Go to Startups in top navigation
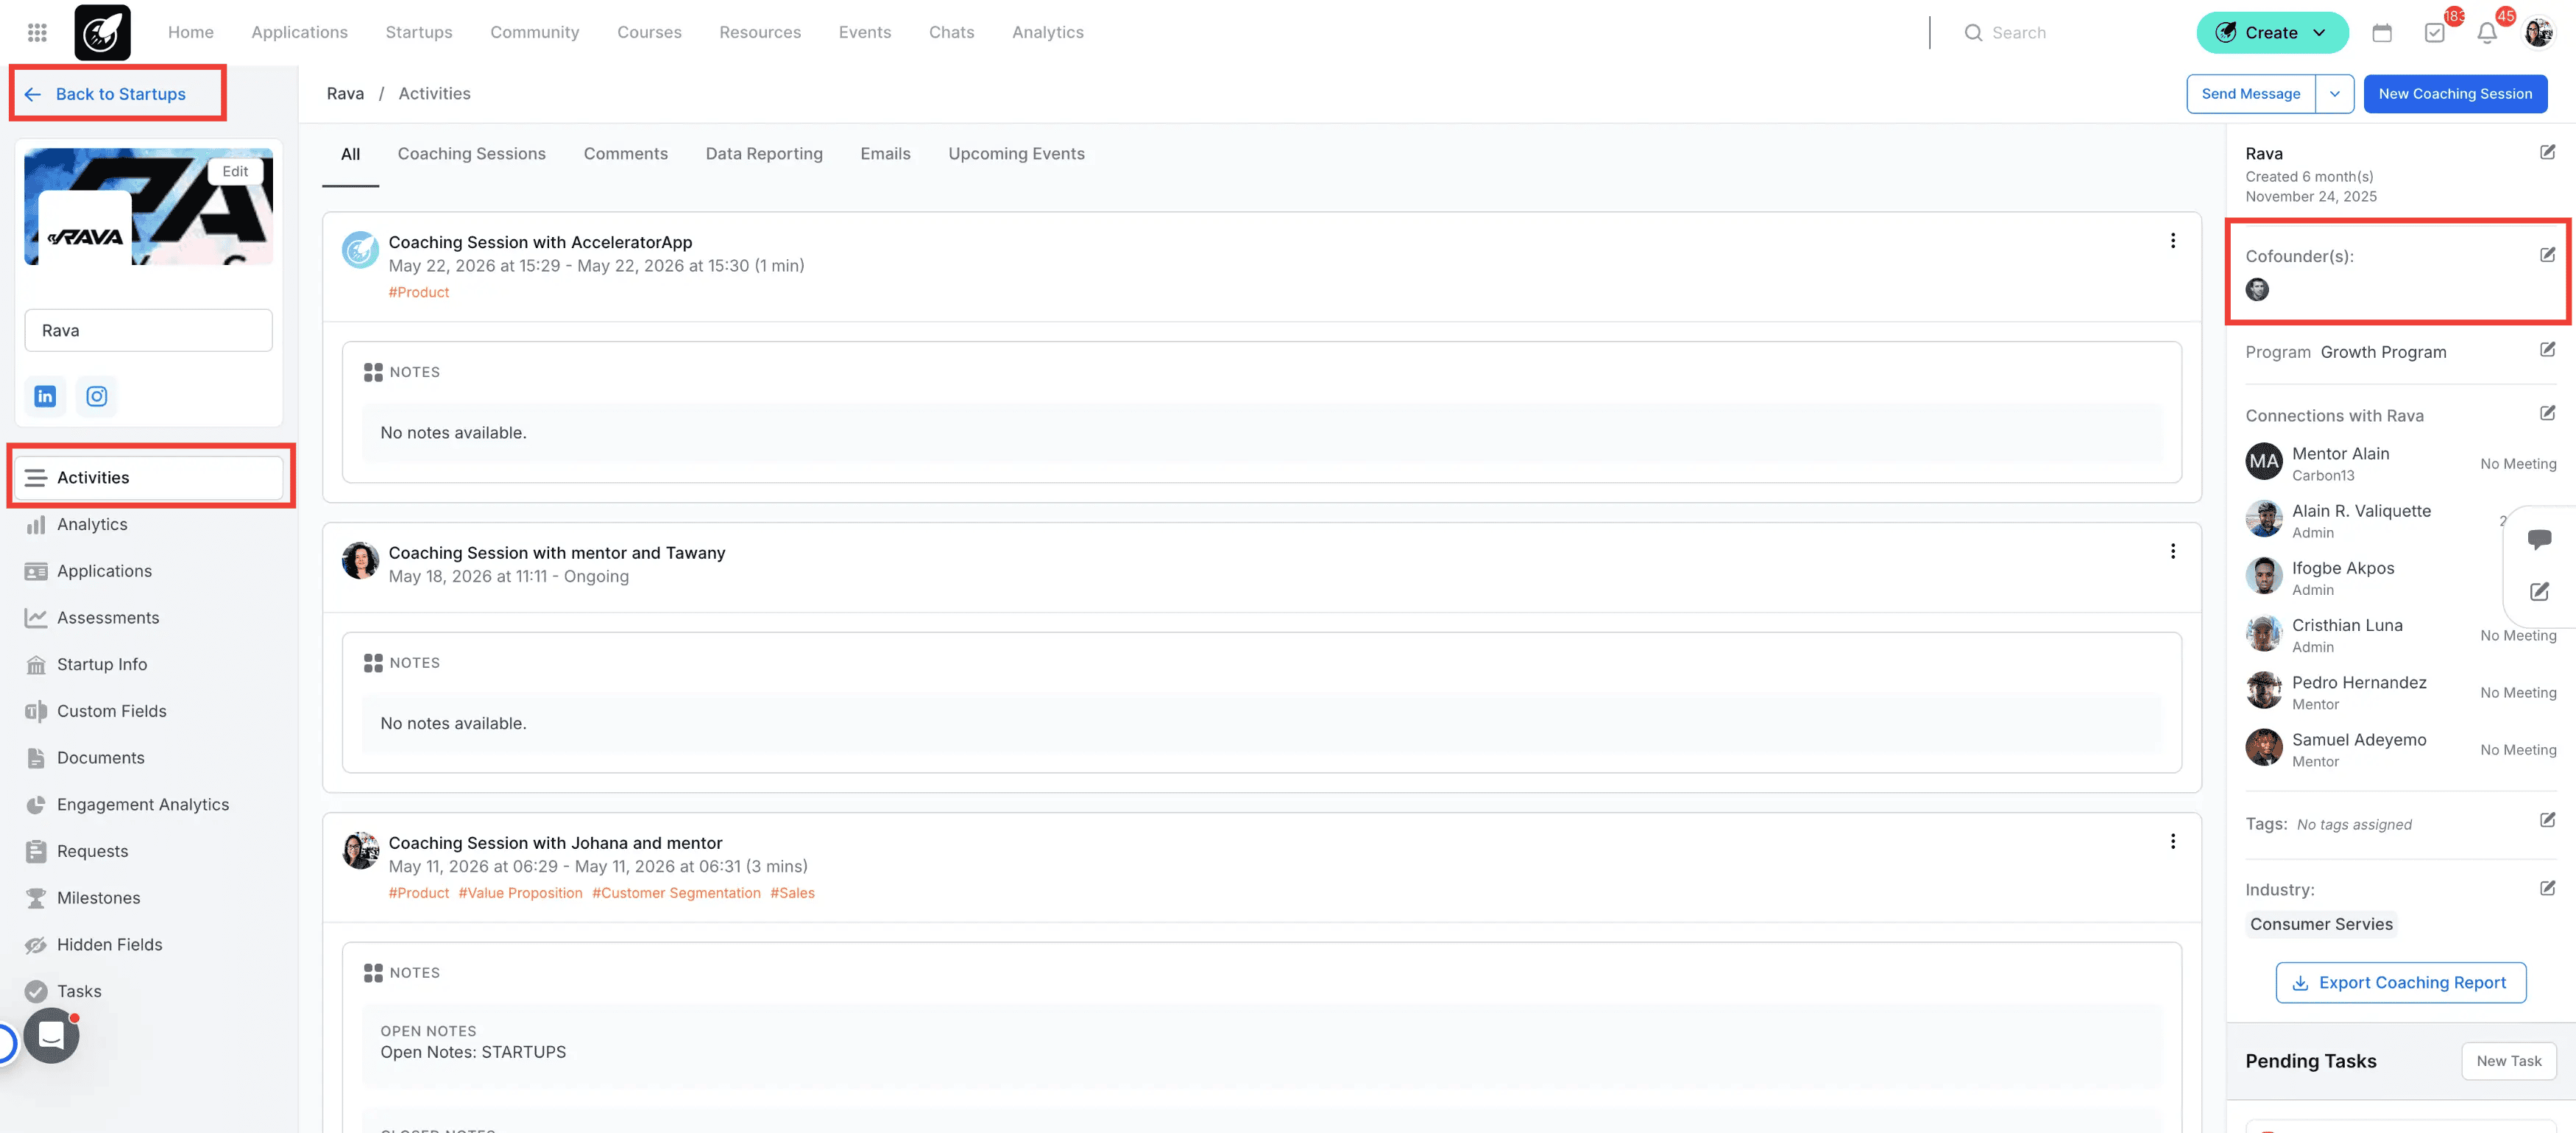 [x=418, y=32]
